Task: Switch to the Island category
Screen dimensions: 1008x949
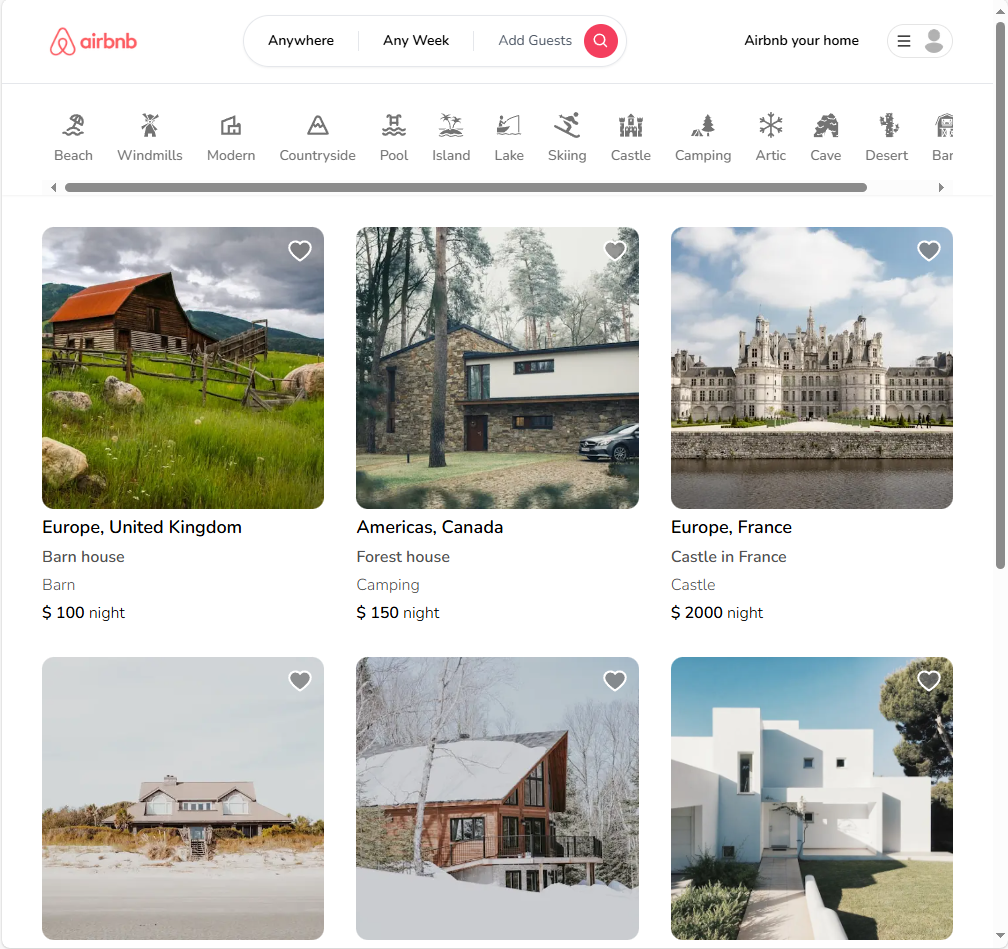Action: point(451,126)
